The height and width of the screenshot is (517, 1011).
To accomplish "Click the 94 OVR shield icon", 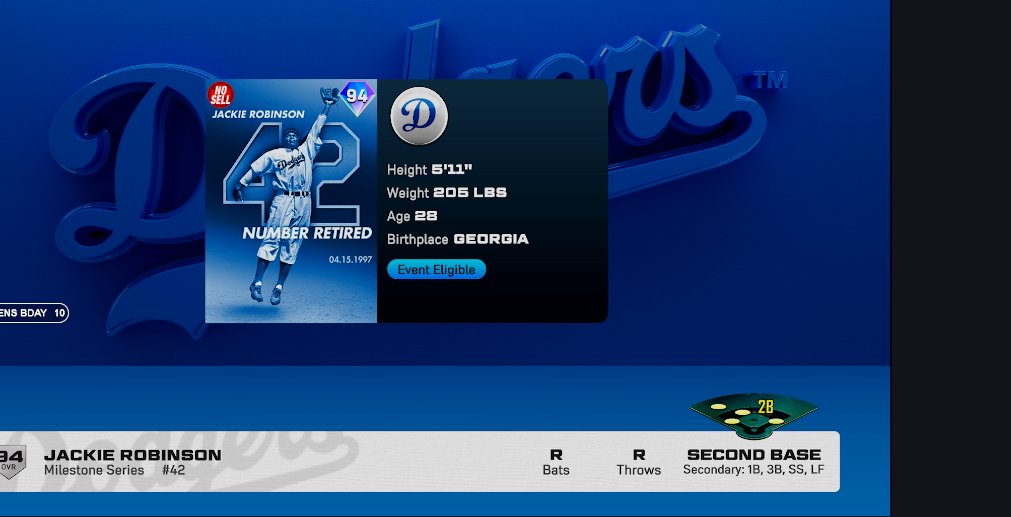I will click(11, 462).
